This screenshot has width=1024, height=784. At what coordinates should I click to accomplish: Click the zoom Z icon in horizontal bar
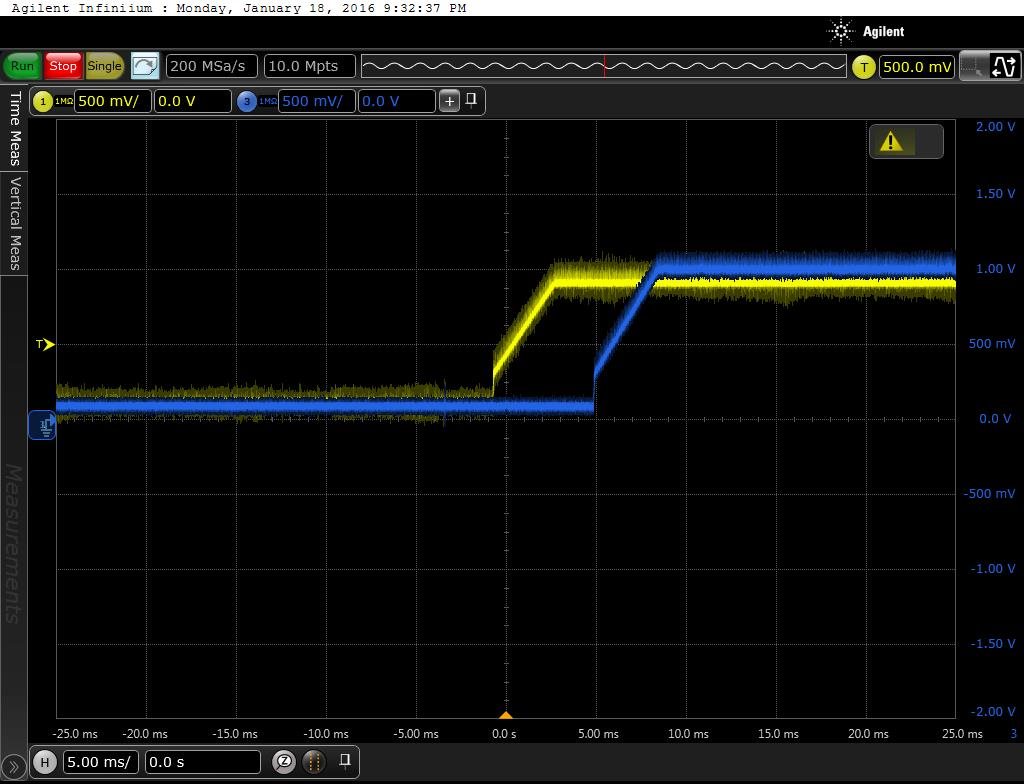pyautogui.click(x=284, y=761)
